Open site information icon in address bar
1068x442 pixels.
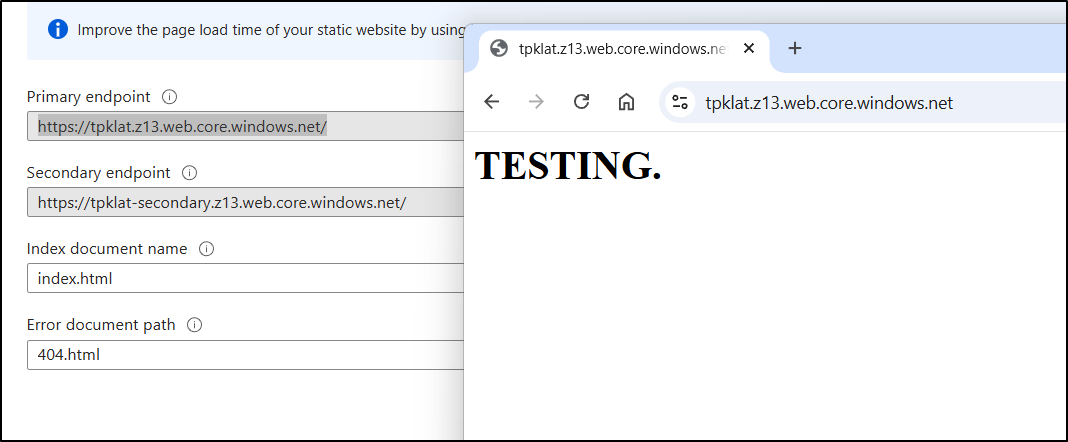(681, 102)
